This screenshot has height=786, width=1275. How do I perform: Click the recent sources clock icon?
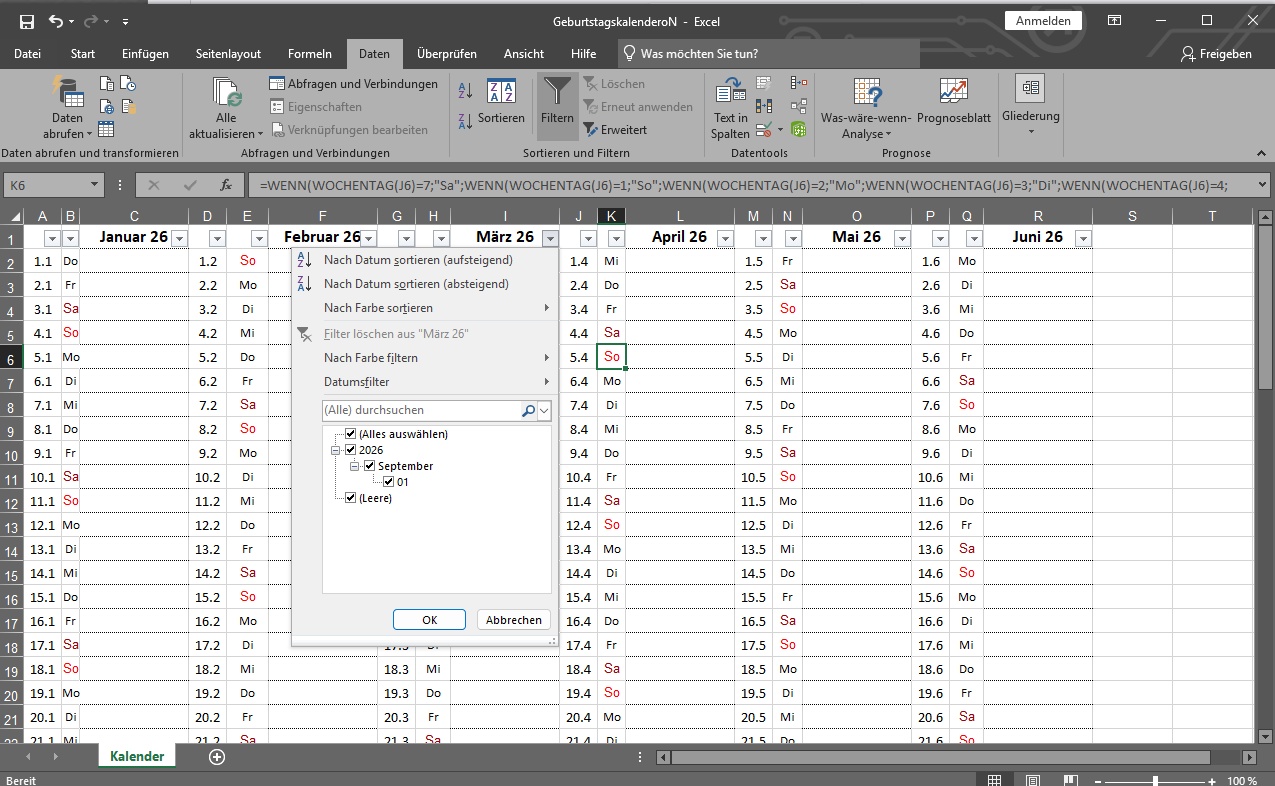[128, 85]
